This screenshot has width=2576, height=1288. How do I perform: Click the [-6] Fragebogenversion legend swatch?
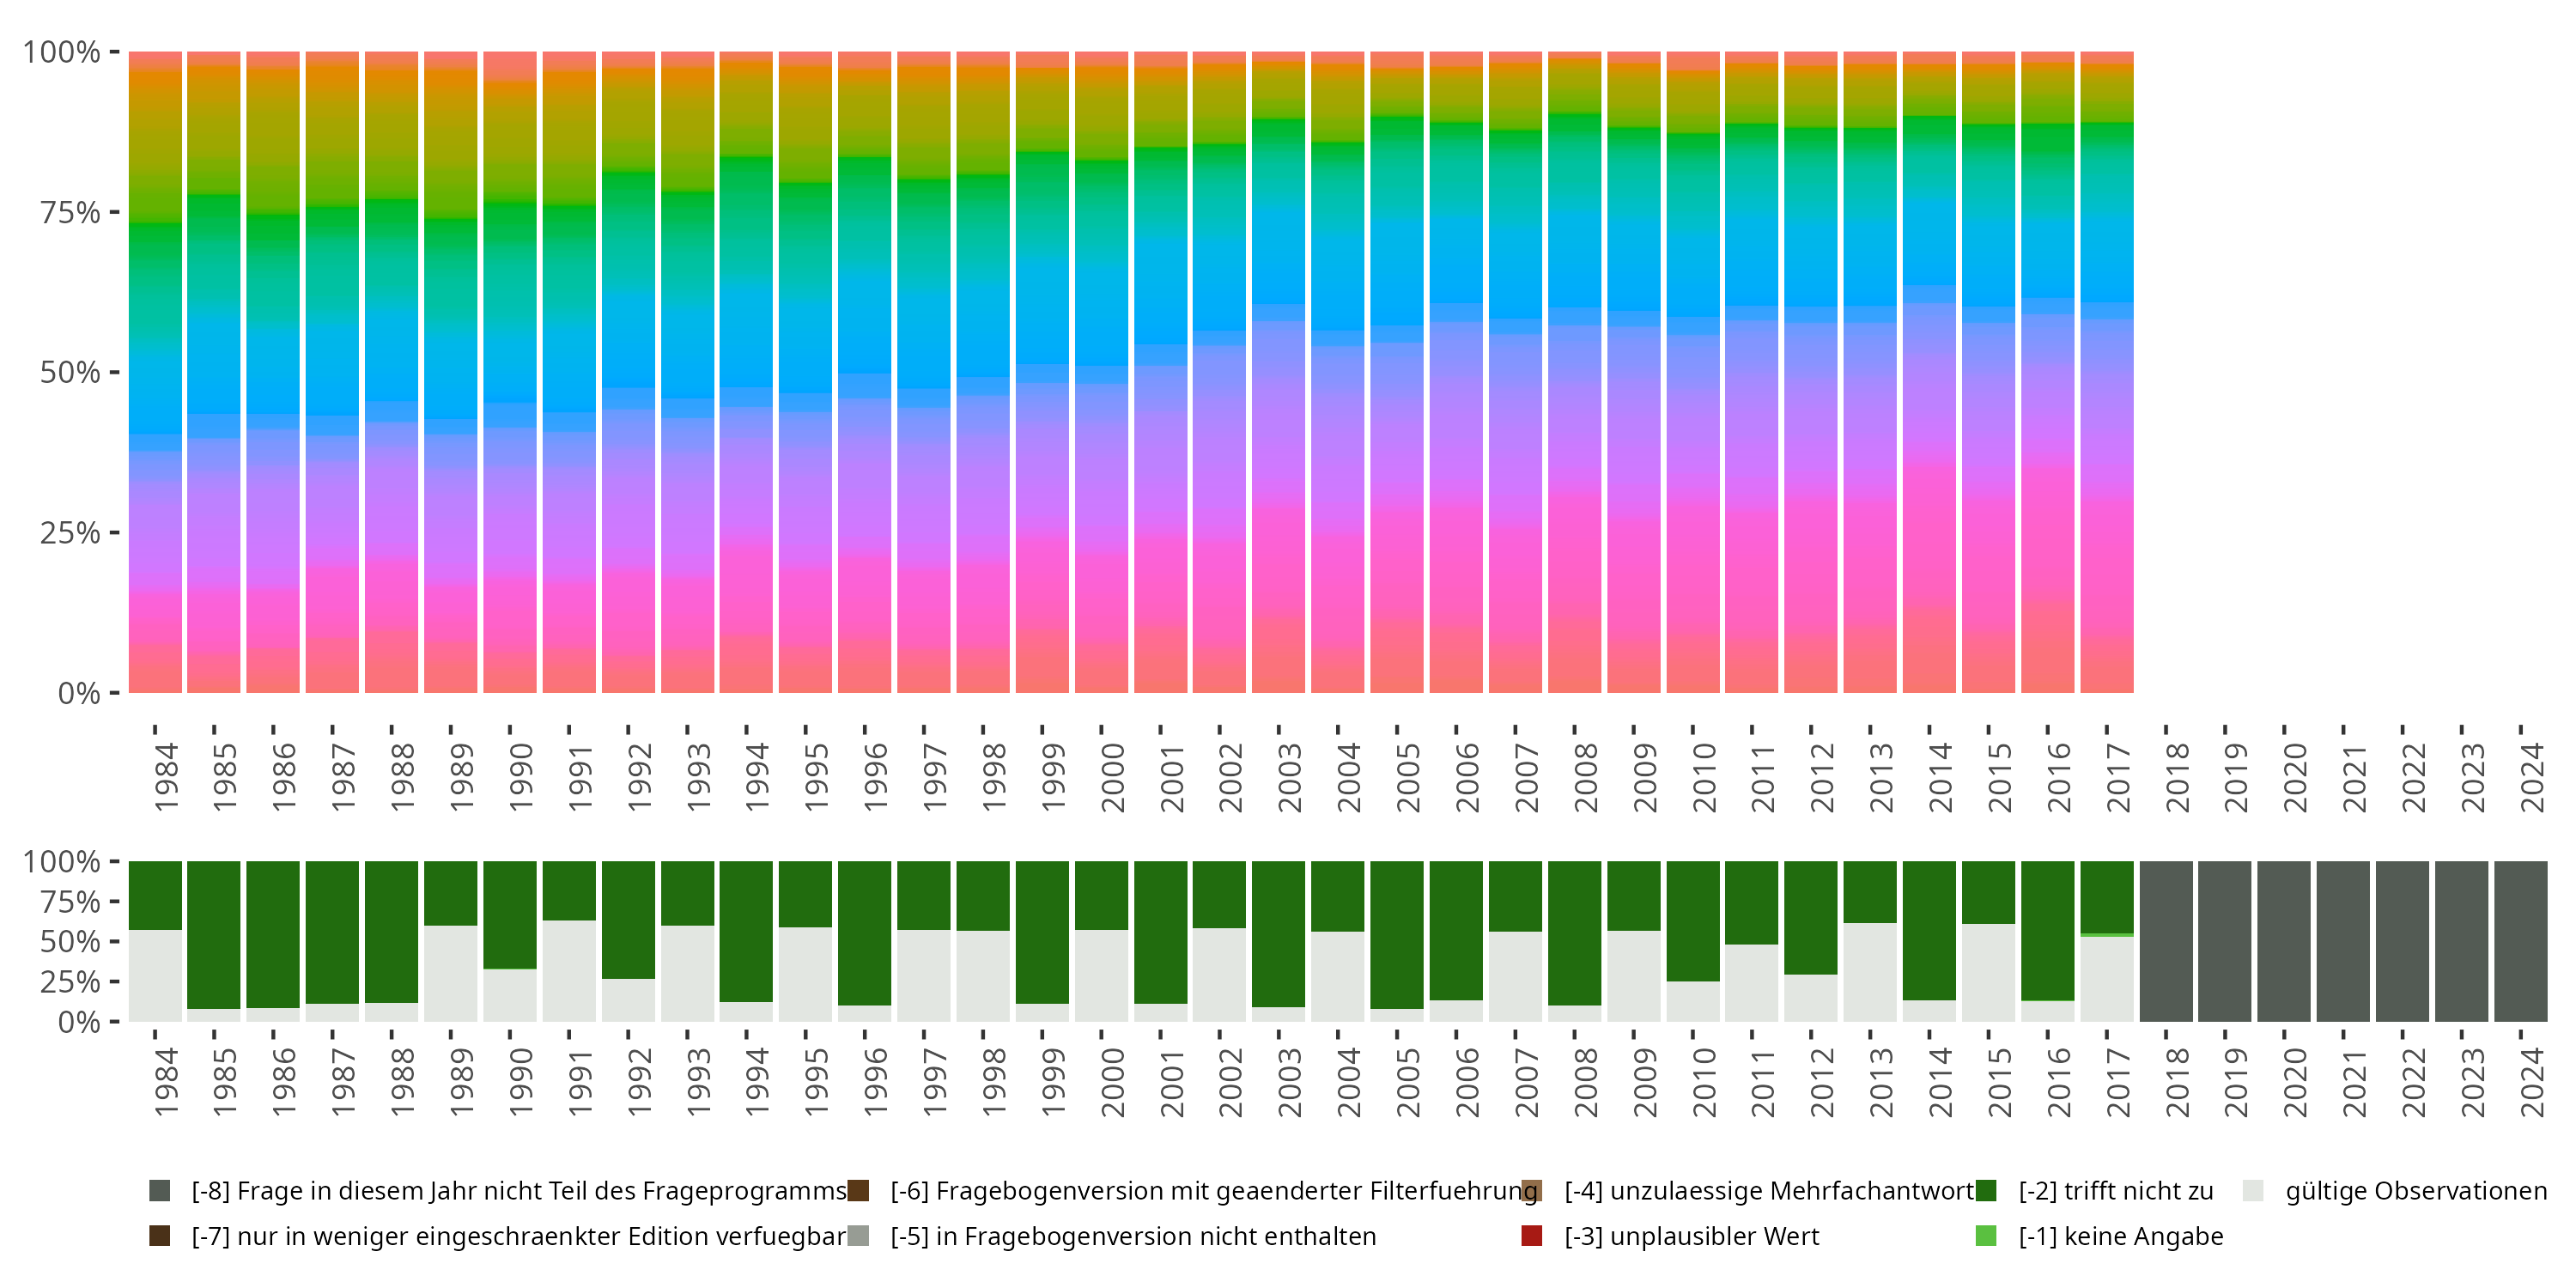tap(858, 1190)
